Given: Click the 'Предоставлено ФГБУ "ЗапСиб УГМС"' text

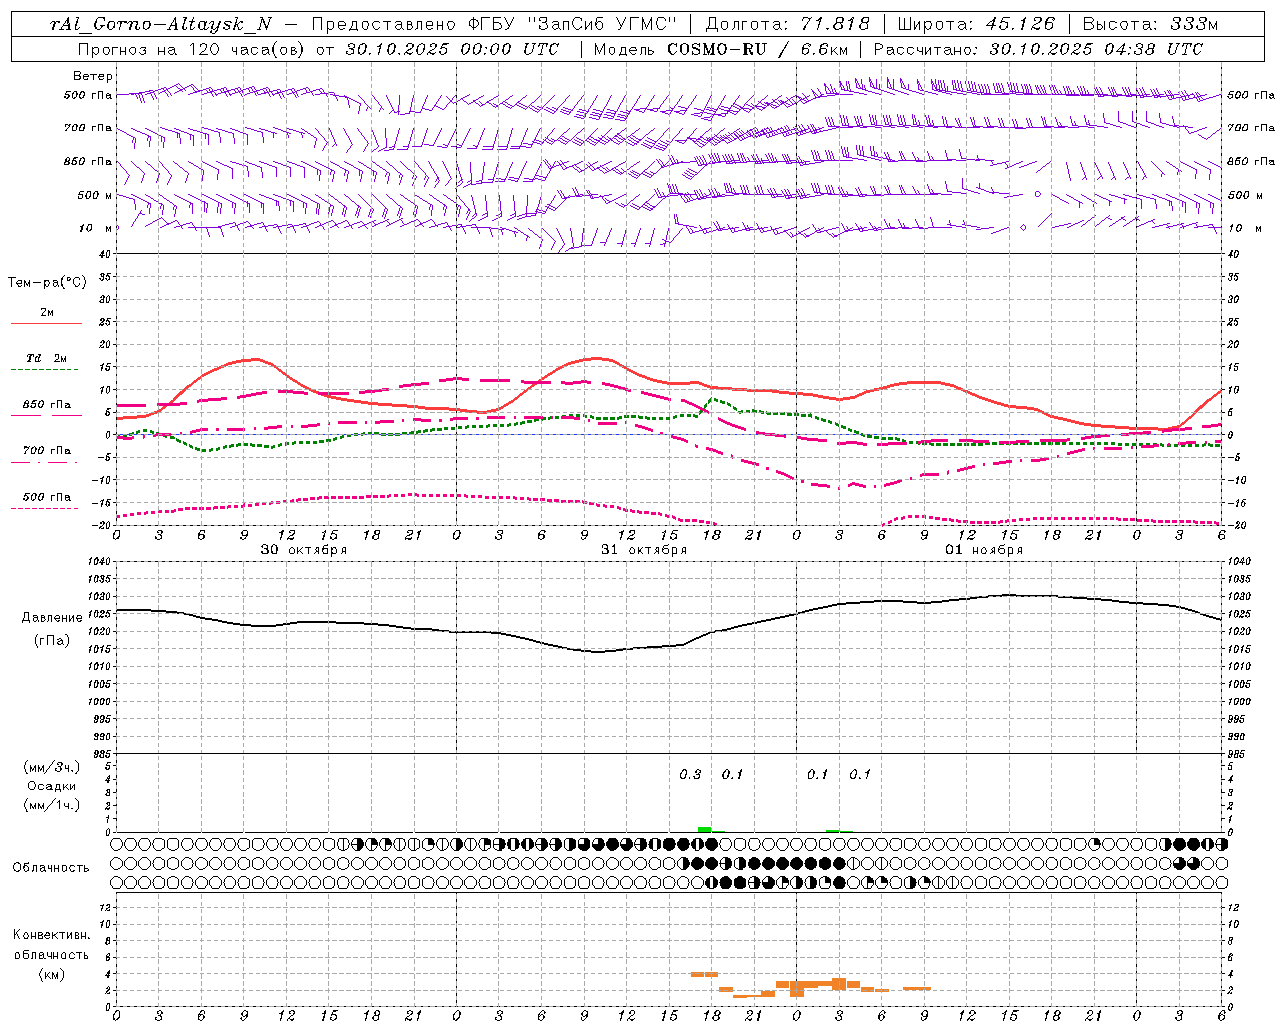Looking at the screenshot, I should coord(495,24).
